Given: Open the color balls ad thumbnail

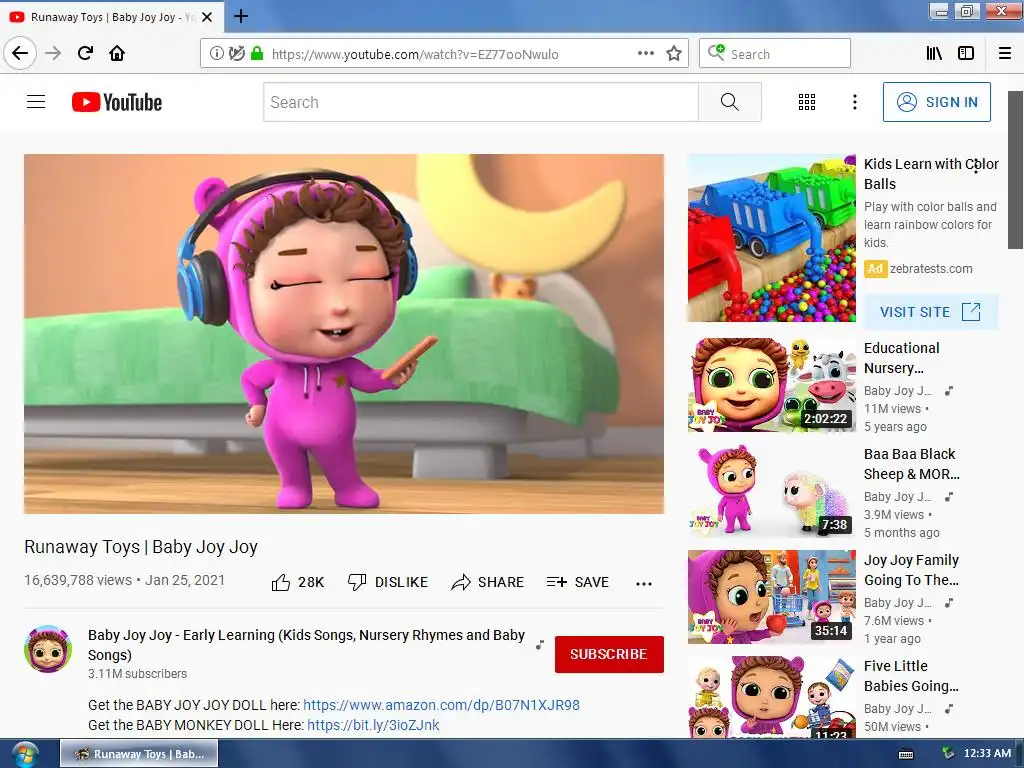Looking at the screenshot, I should [771, 238].
